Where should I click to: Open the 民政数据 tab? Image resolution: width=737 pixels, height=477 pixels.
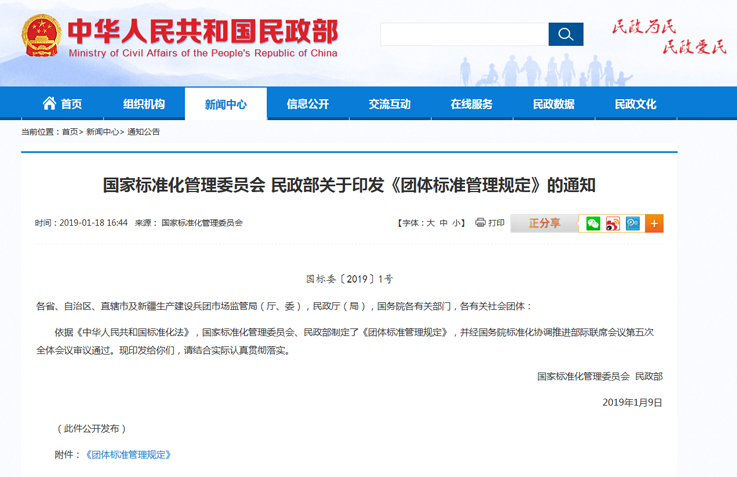(x=553, y=104)
